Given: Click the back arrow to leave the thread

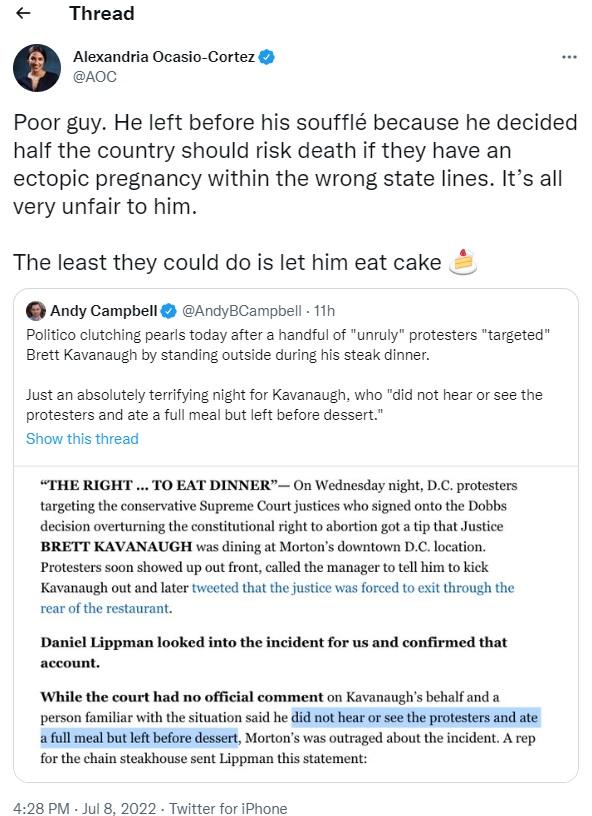Looking at the screenshot, I should (x=22, y=13).
